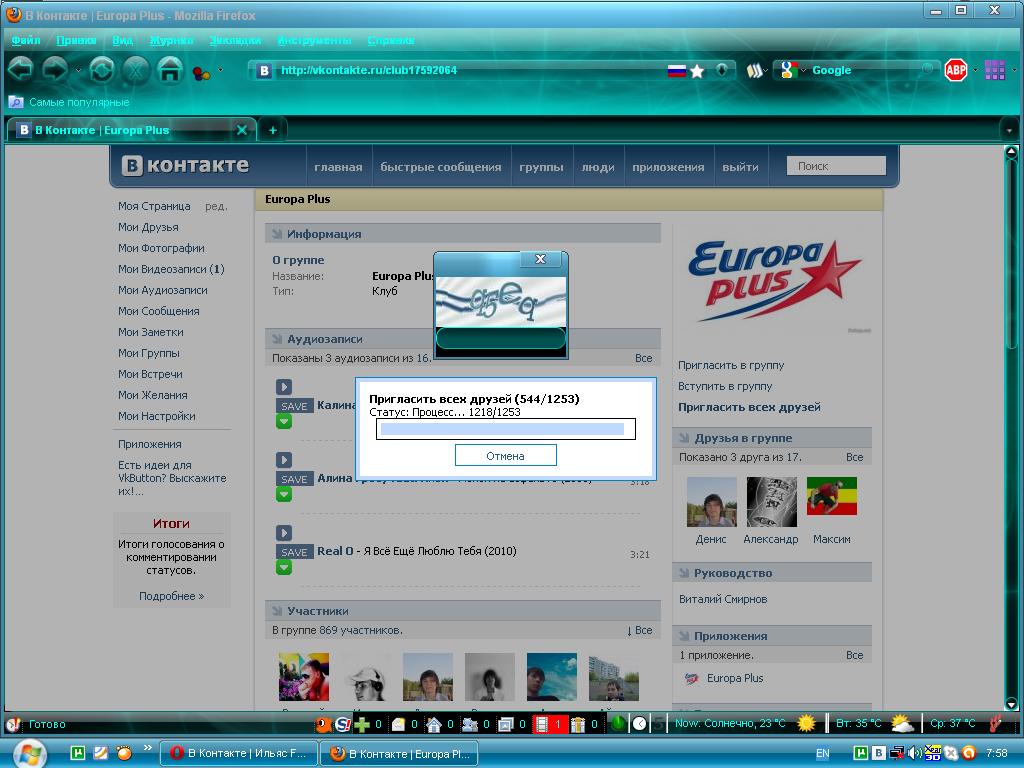Open быстрые сообщения in top navigation
Viewport: 1024px width, 768px height.
point(441,167)
